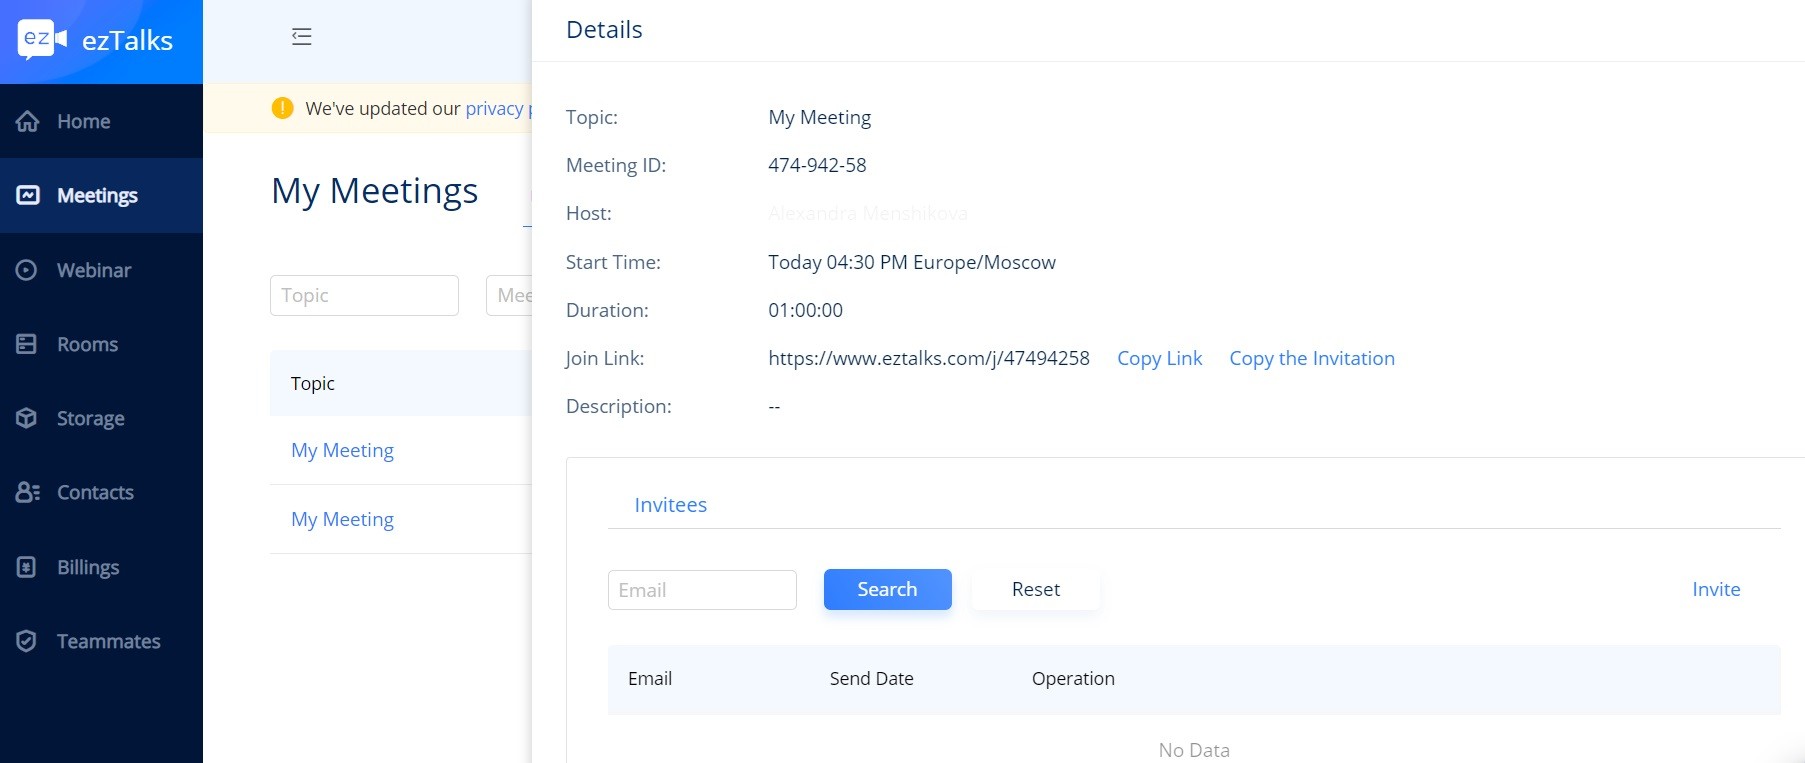This screenshot has width=1805, height=763.
Task: Click the Contacts people icon
Action: 27,492
